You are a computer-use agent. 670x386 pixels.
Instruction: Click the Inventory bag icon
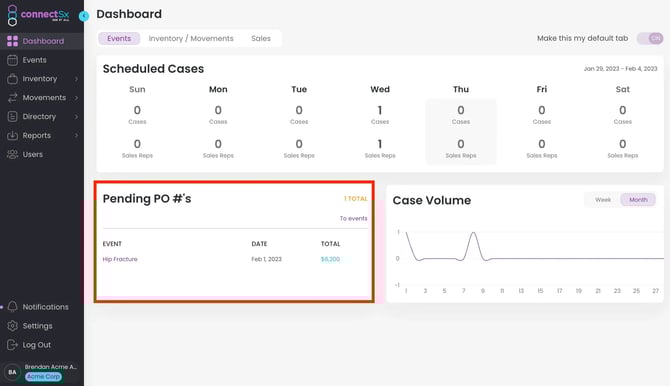pyautogui.click(x=12, y=79)
